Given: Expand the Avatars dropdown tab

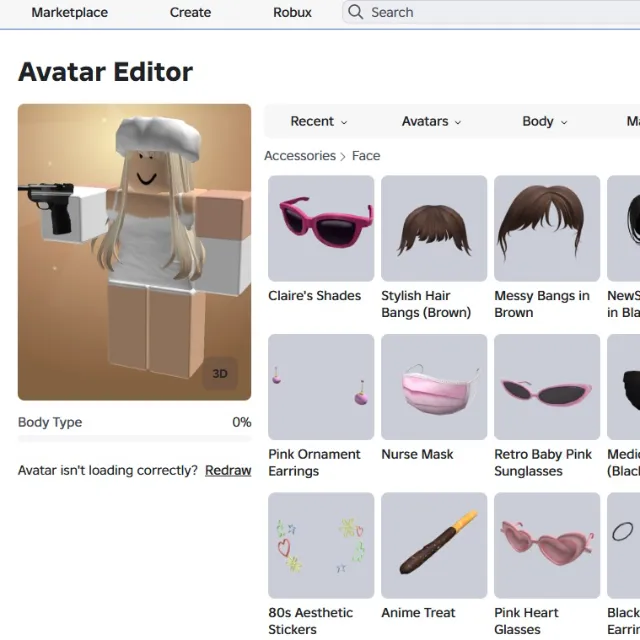Looking at the screenshot, I should coord(431,121).
